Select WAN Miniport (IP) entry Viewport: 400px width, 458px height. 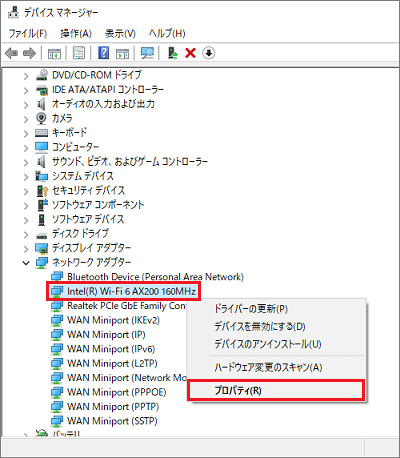pos(106,335)
